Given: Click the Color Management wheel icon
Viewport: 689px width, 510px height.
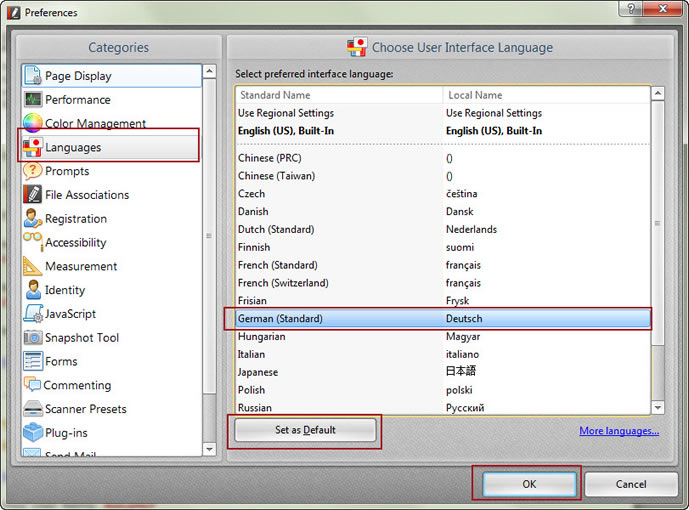Looking at the screenshot, I should (x=33, y=123).
